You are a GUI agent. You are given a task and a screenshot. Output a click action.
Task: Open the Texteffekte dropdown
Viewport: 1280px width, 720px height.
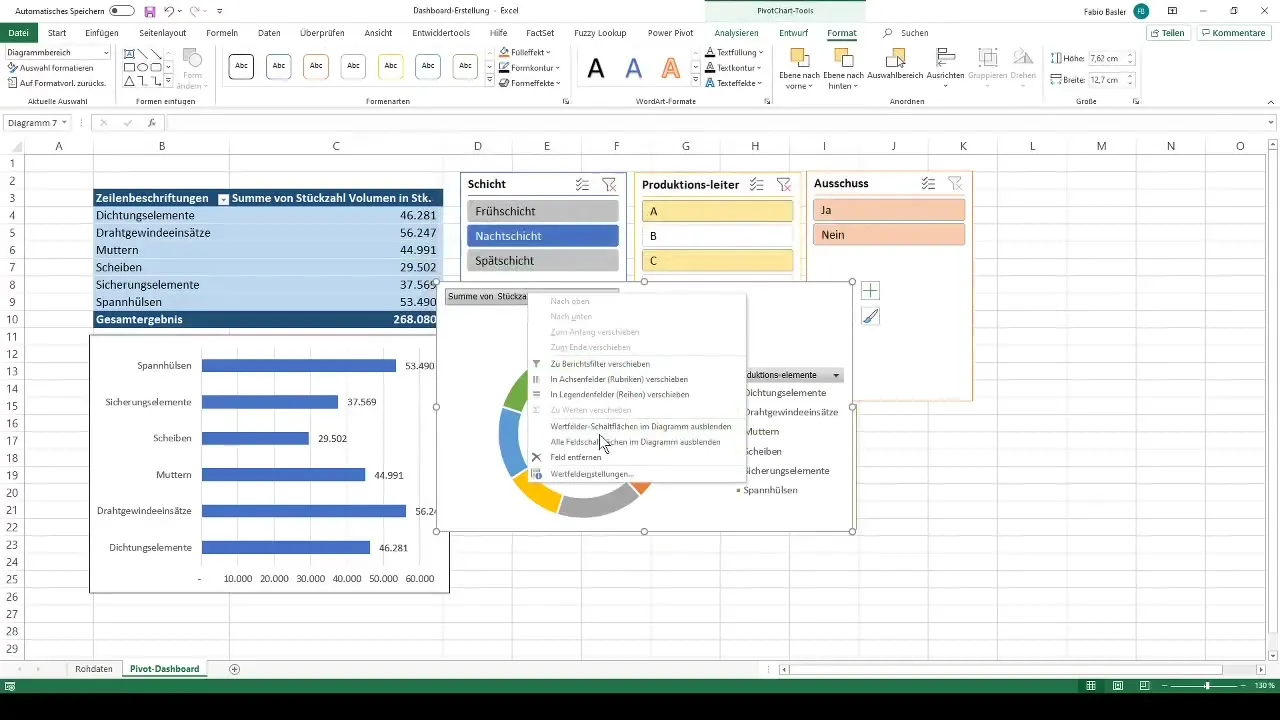[x=733, y=83]
